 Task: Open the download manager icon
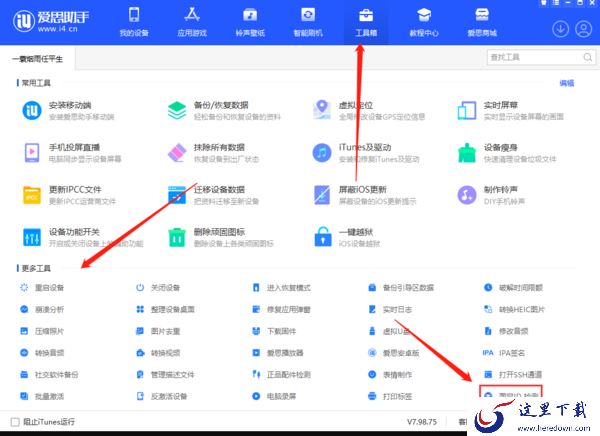tap(561, 29)
